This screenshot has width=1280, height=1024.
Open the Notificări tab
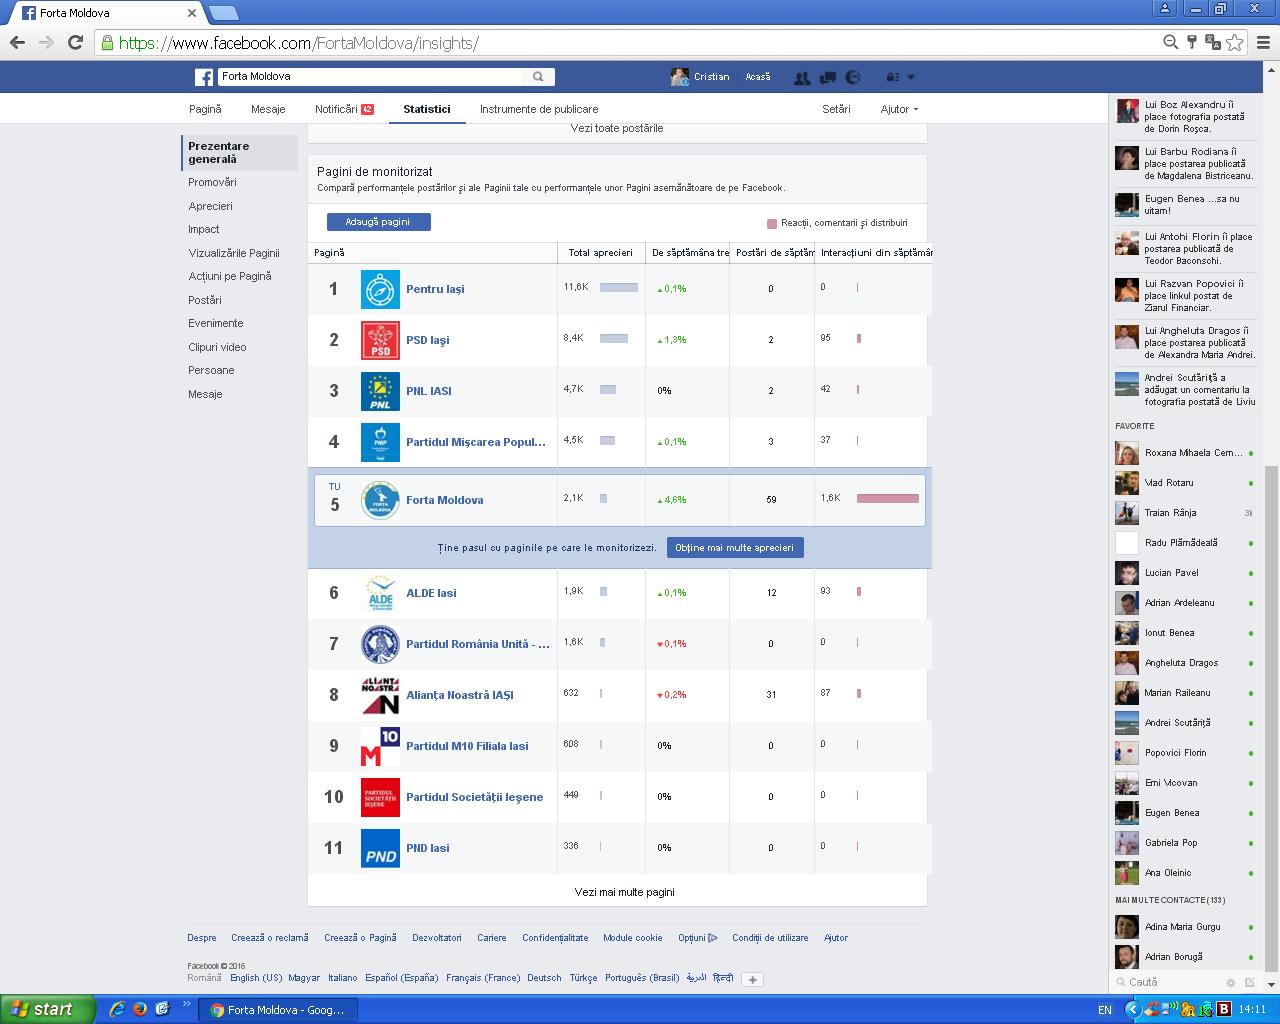[344, 109]
